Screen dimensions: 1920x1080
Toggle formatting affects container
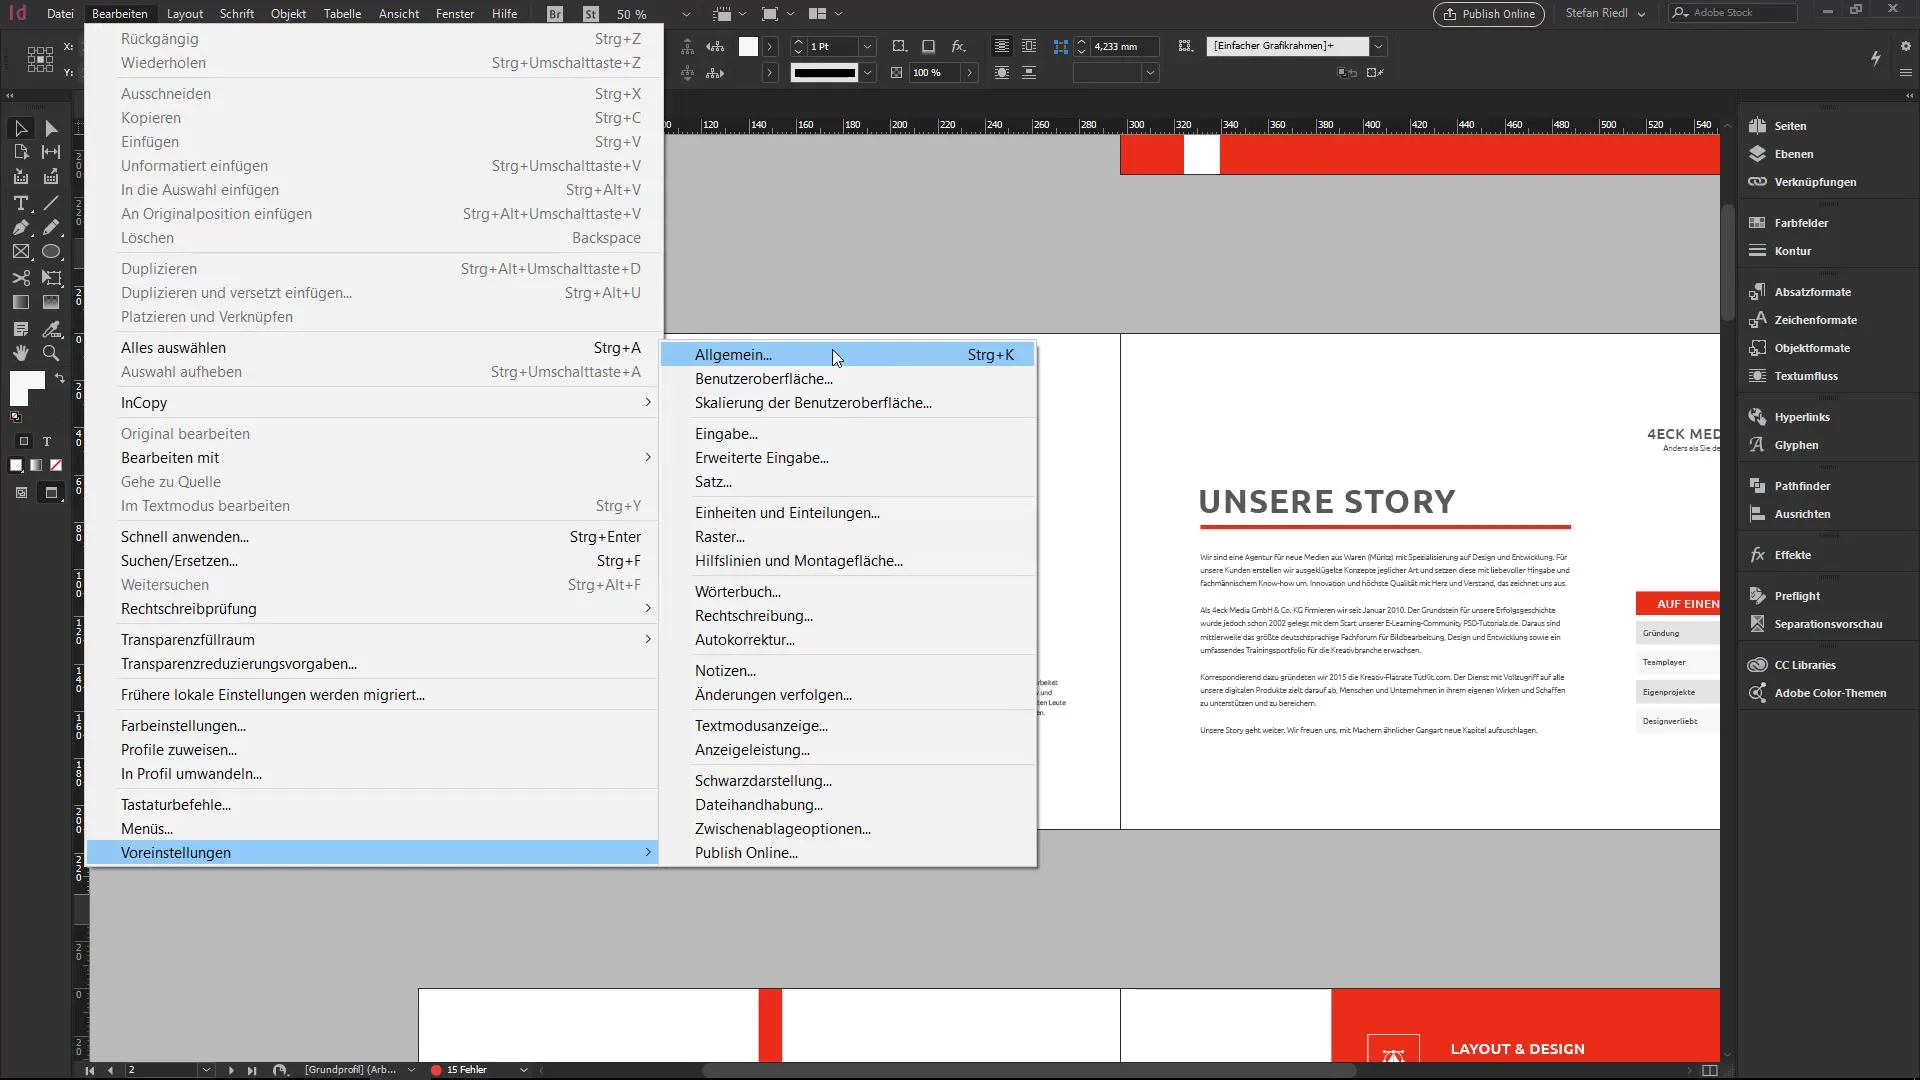[24, 441]
